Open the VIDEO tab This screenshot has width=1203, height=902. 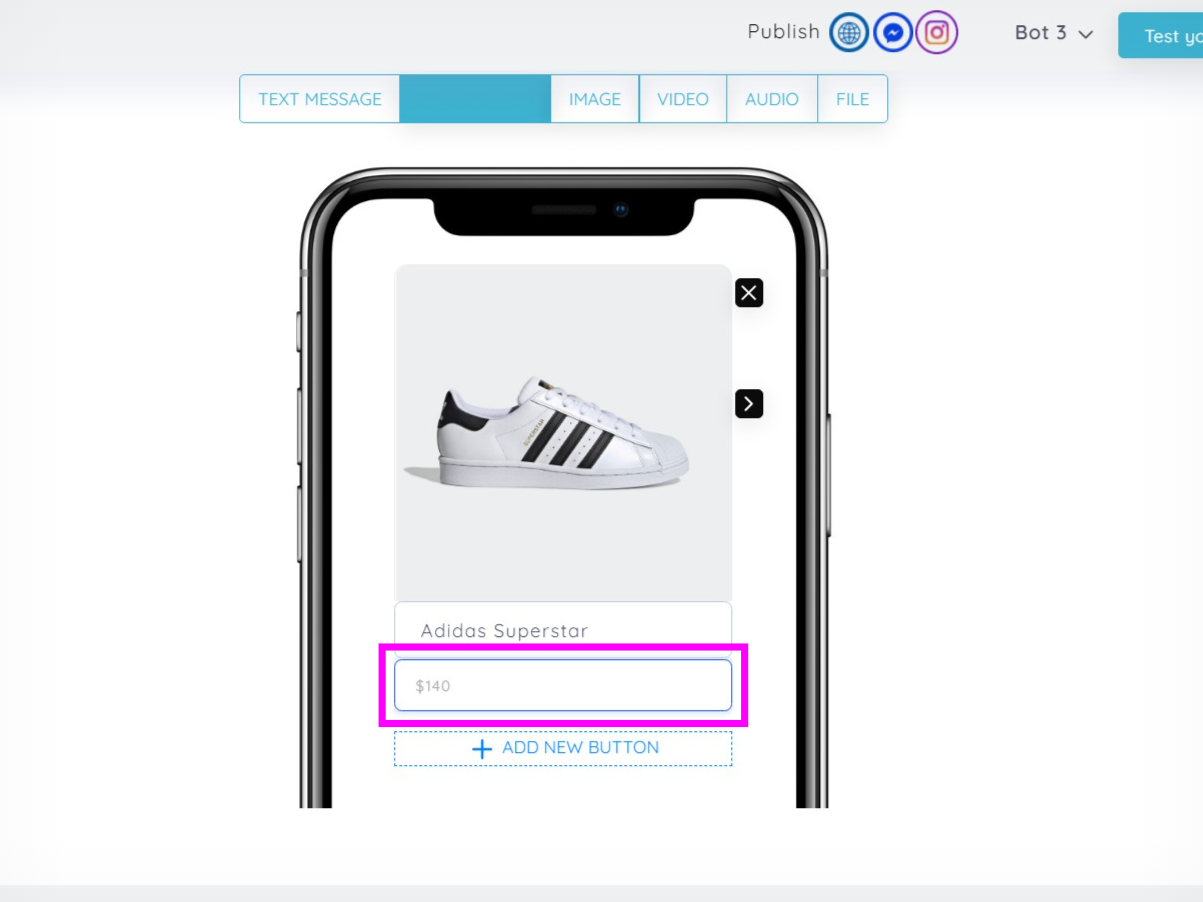point(683,99)
